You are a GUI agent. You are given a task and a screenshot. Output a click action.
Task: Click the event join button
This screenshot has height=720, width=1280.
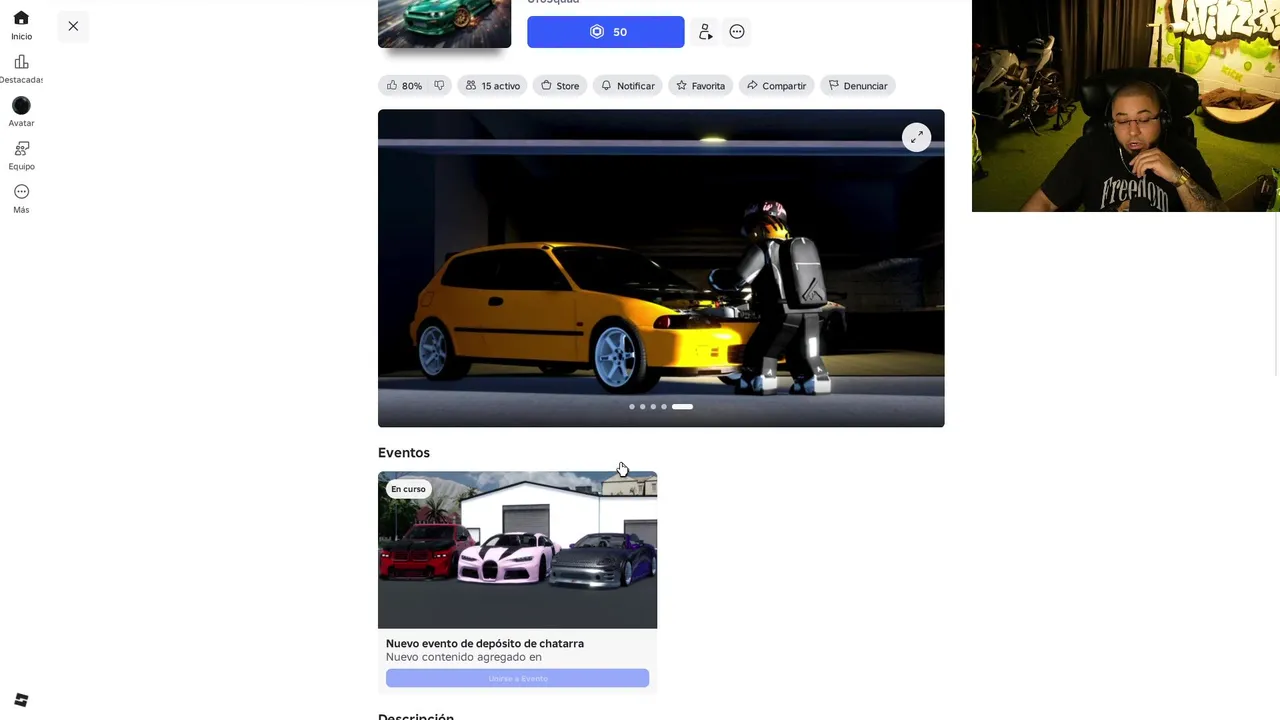click(x=517, y=678)
